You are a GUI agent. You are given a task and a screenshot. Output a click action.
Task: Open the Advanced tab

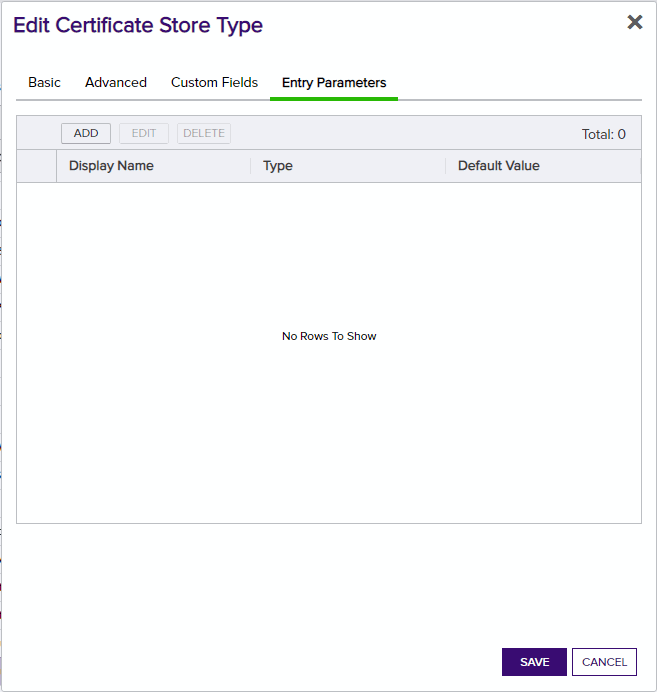click(x=116, y=83)
